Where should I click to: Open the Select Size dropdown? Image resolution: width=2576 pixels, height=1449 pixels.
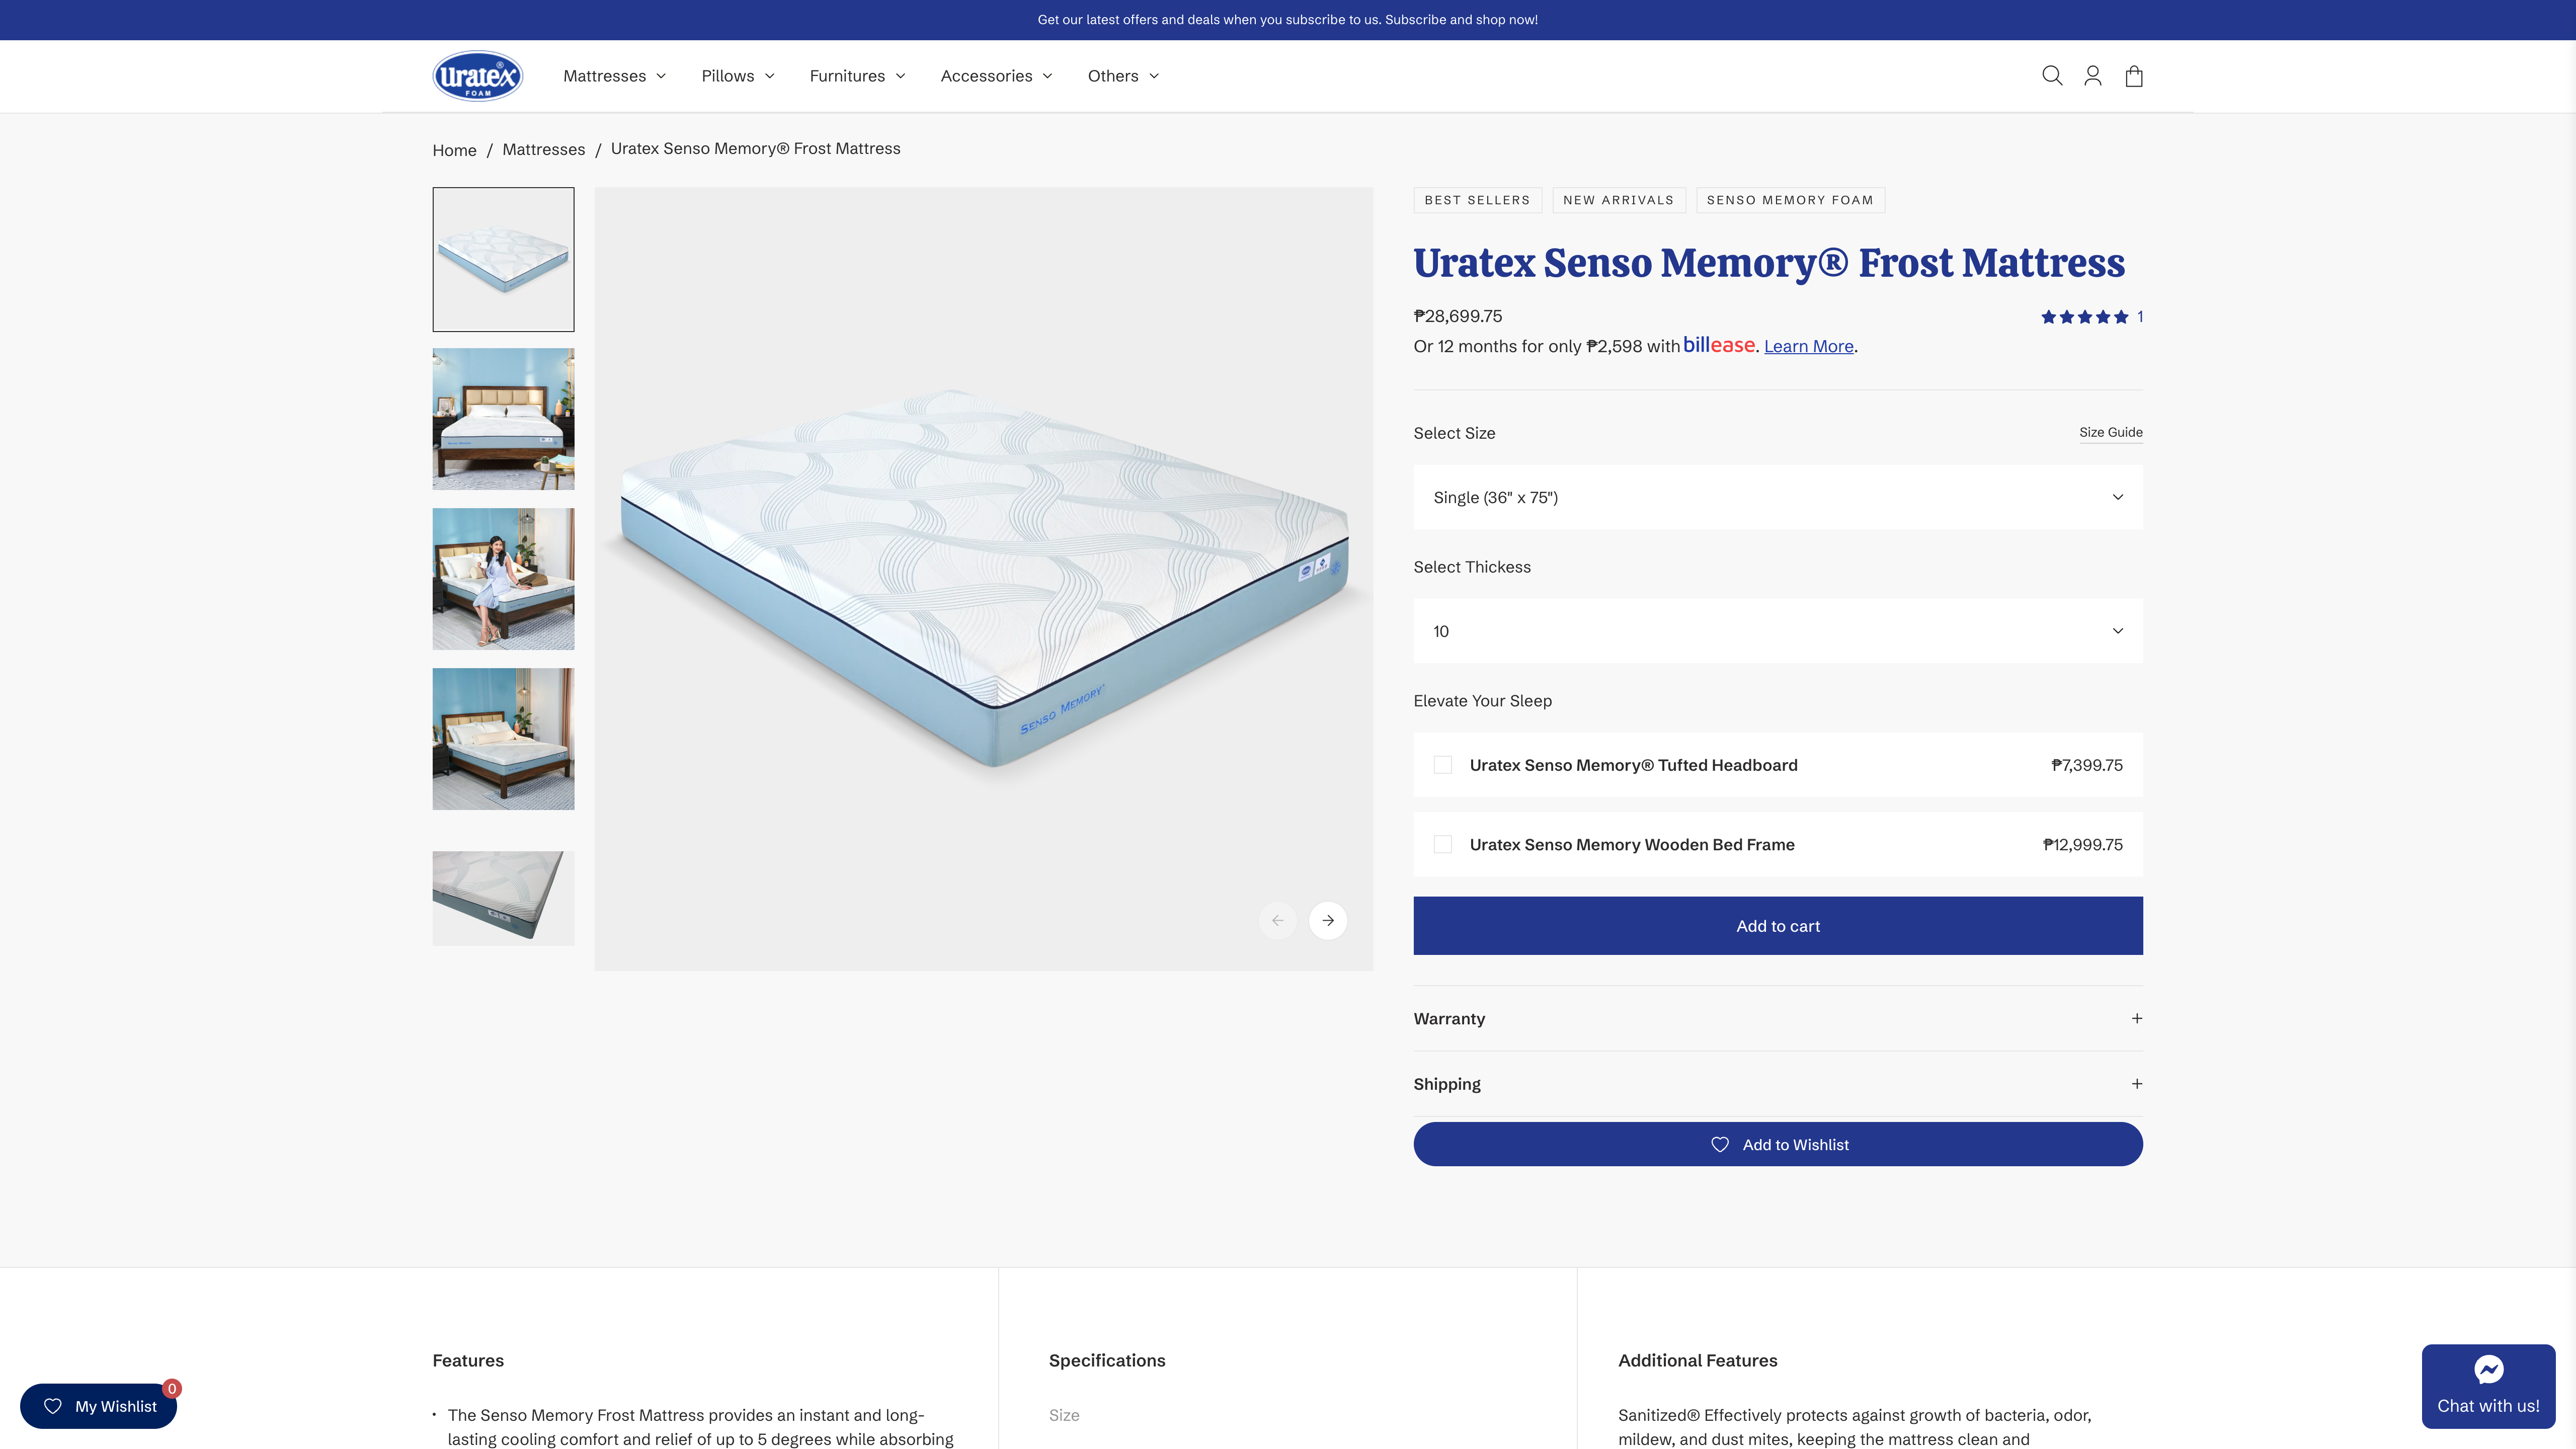(x=1777, y=497)
